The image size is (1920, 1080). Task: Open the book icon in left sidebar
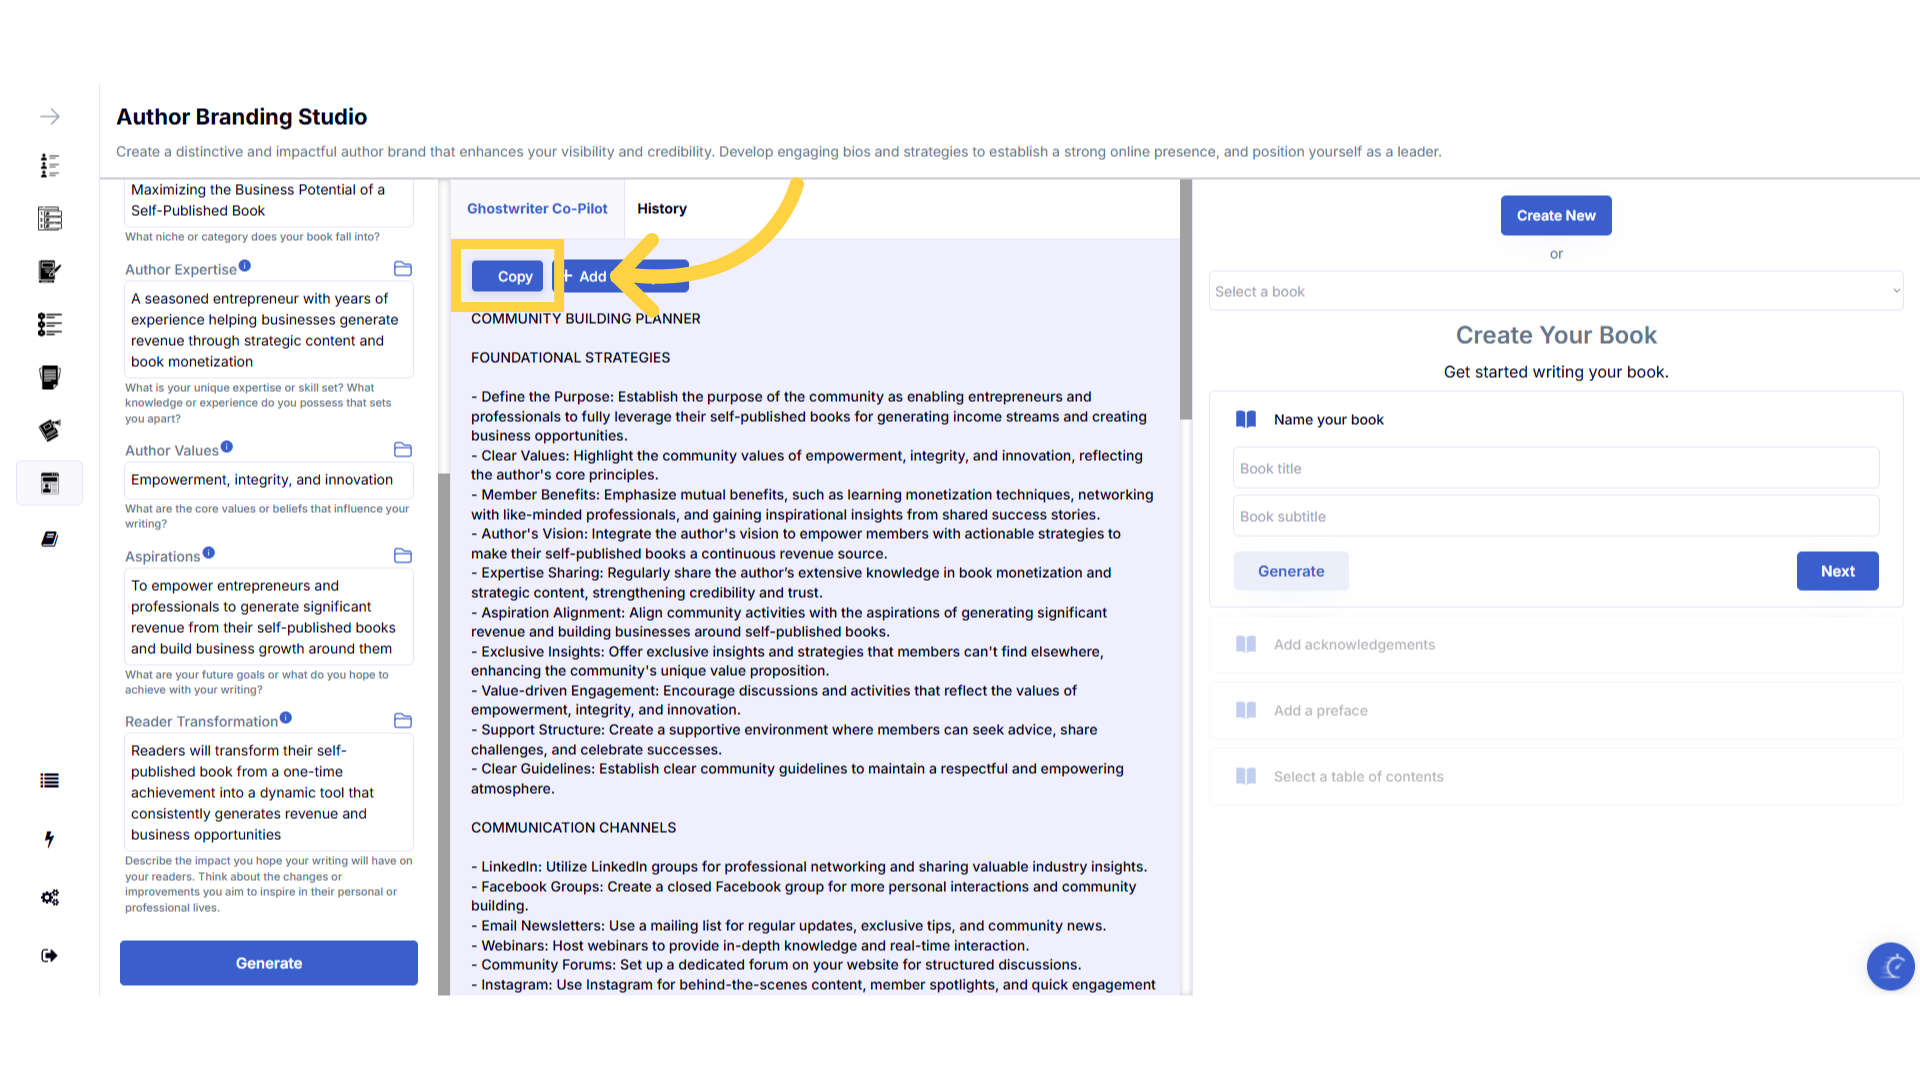pyautogui.click(x=50, y=539)
